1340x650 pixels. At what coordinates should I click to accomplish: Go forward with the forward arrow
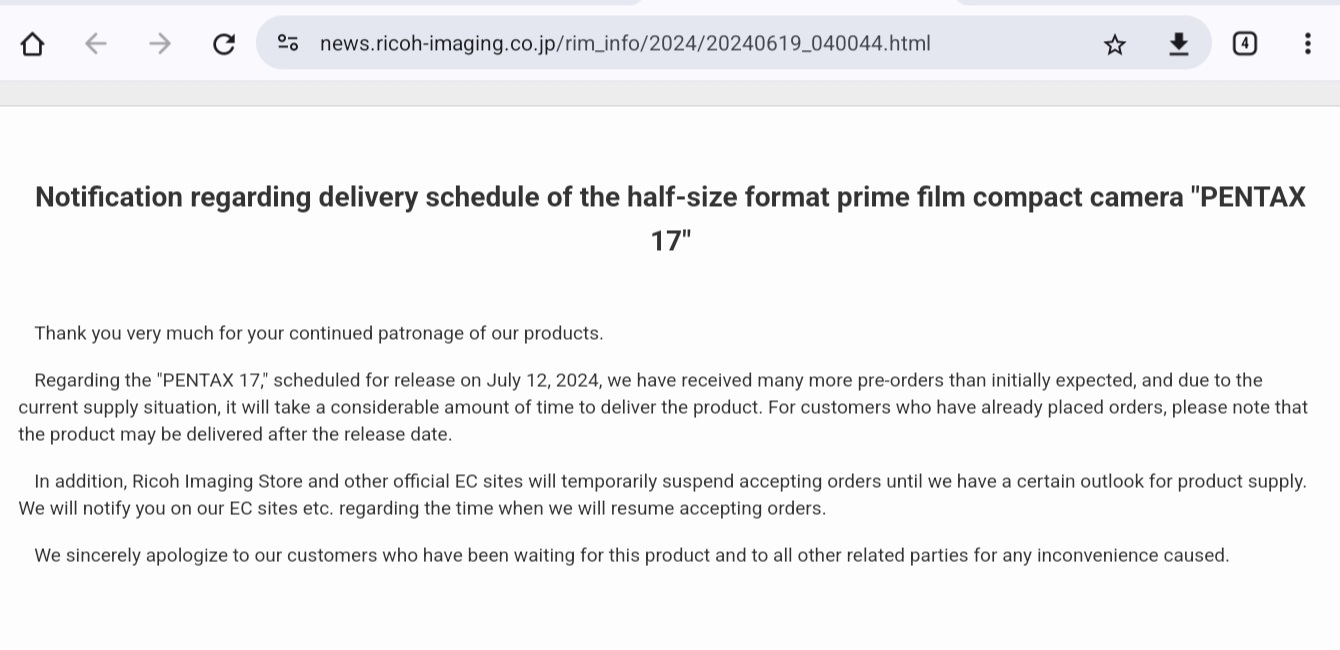(160, 43)
